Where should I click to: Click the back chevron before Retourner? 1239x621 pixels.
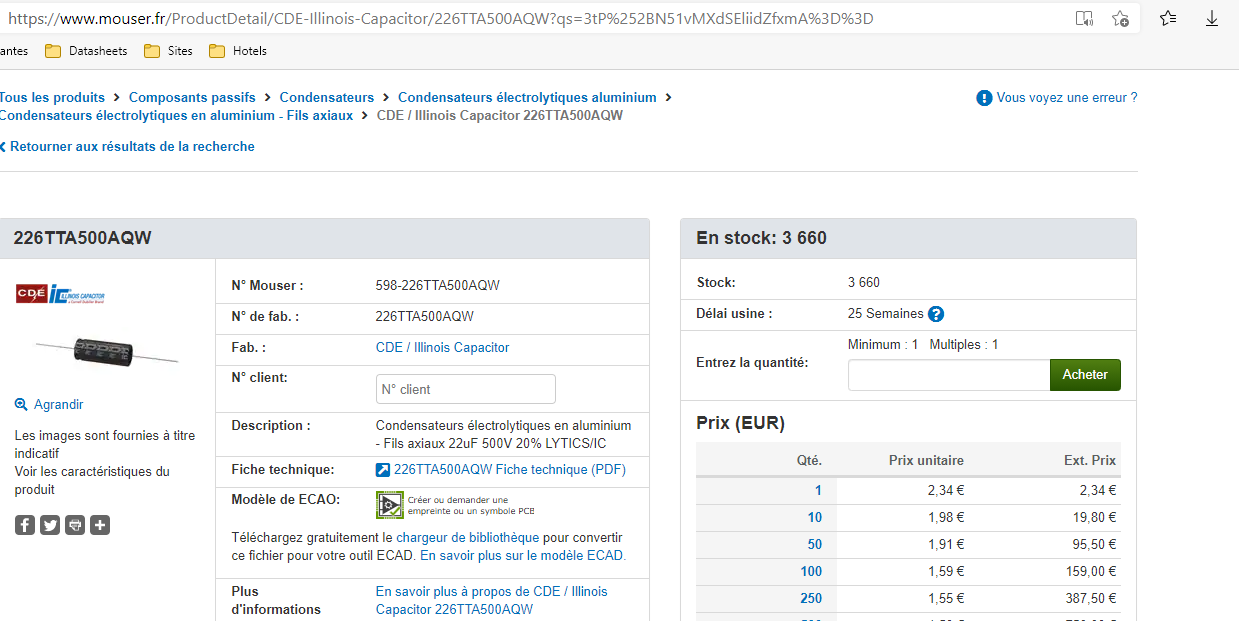[3, 147]
